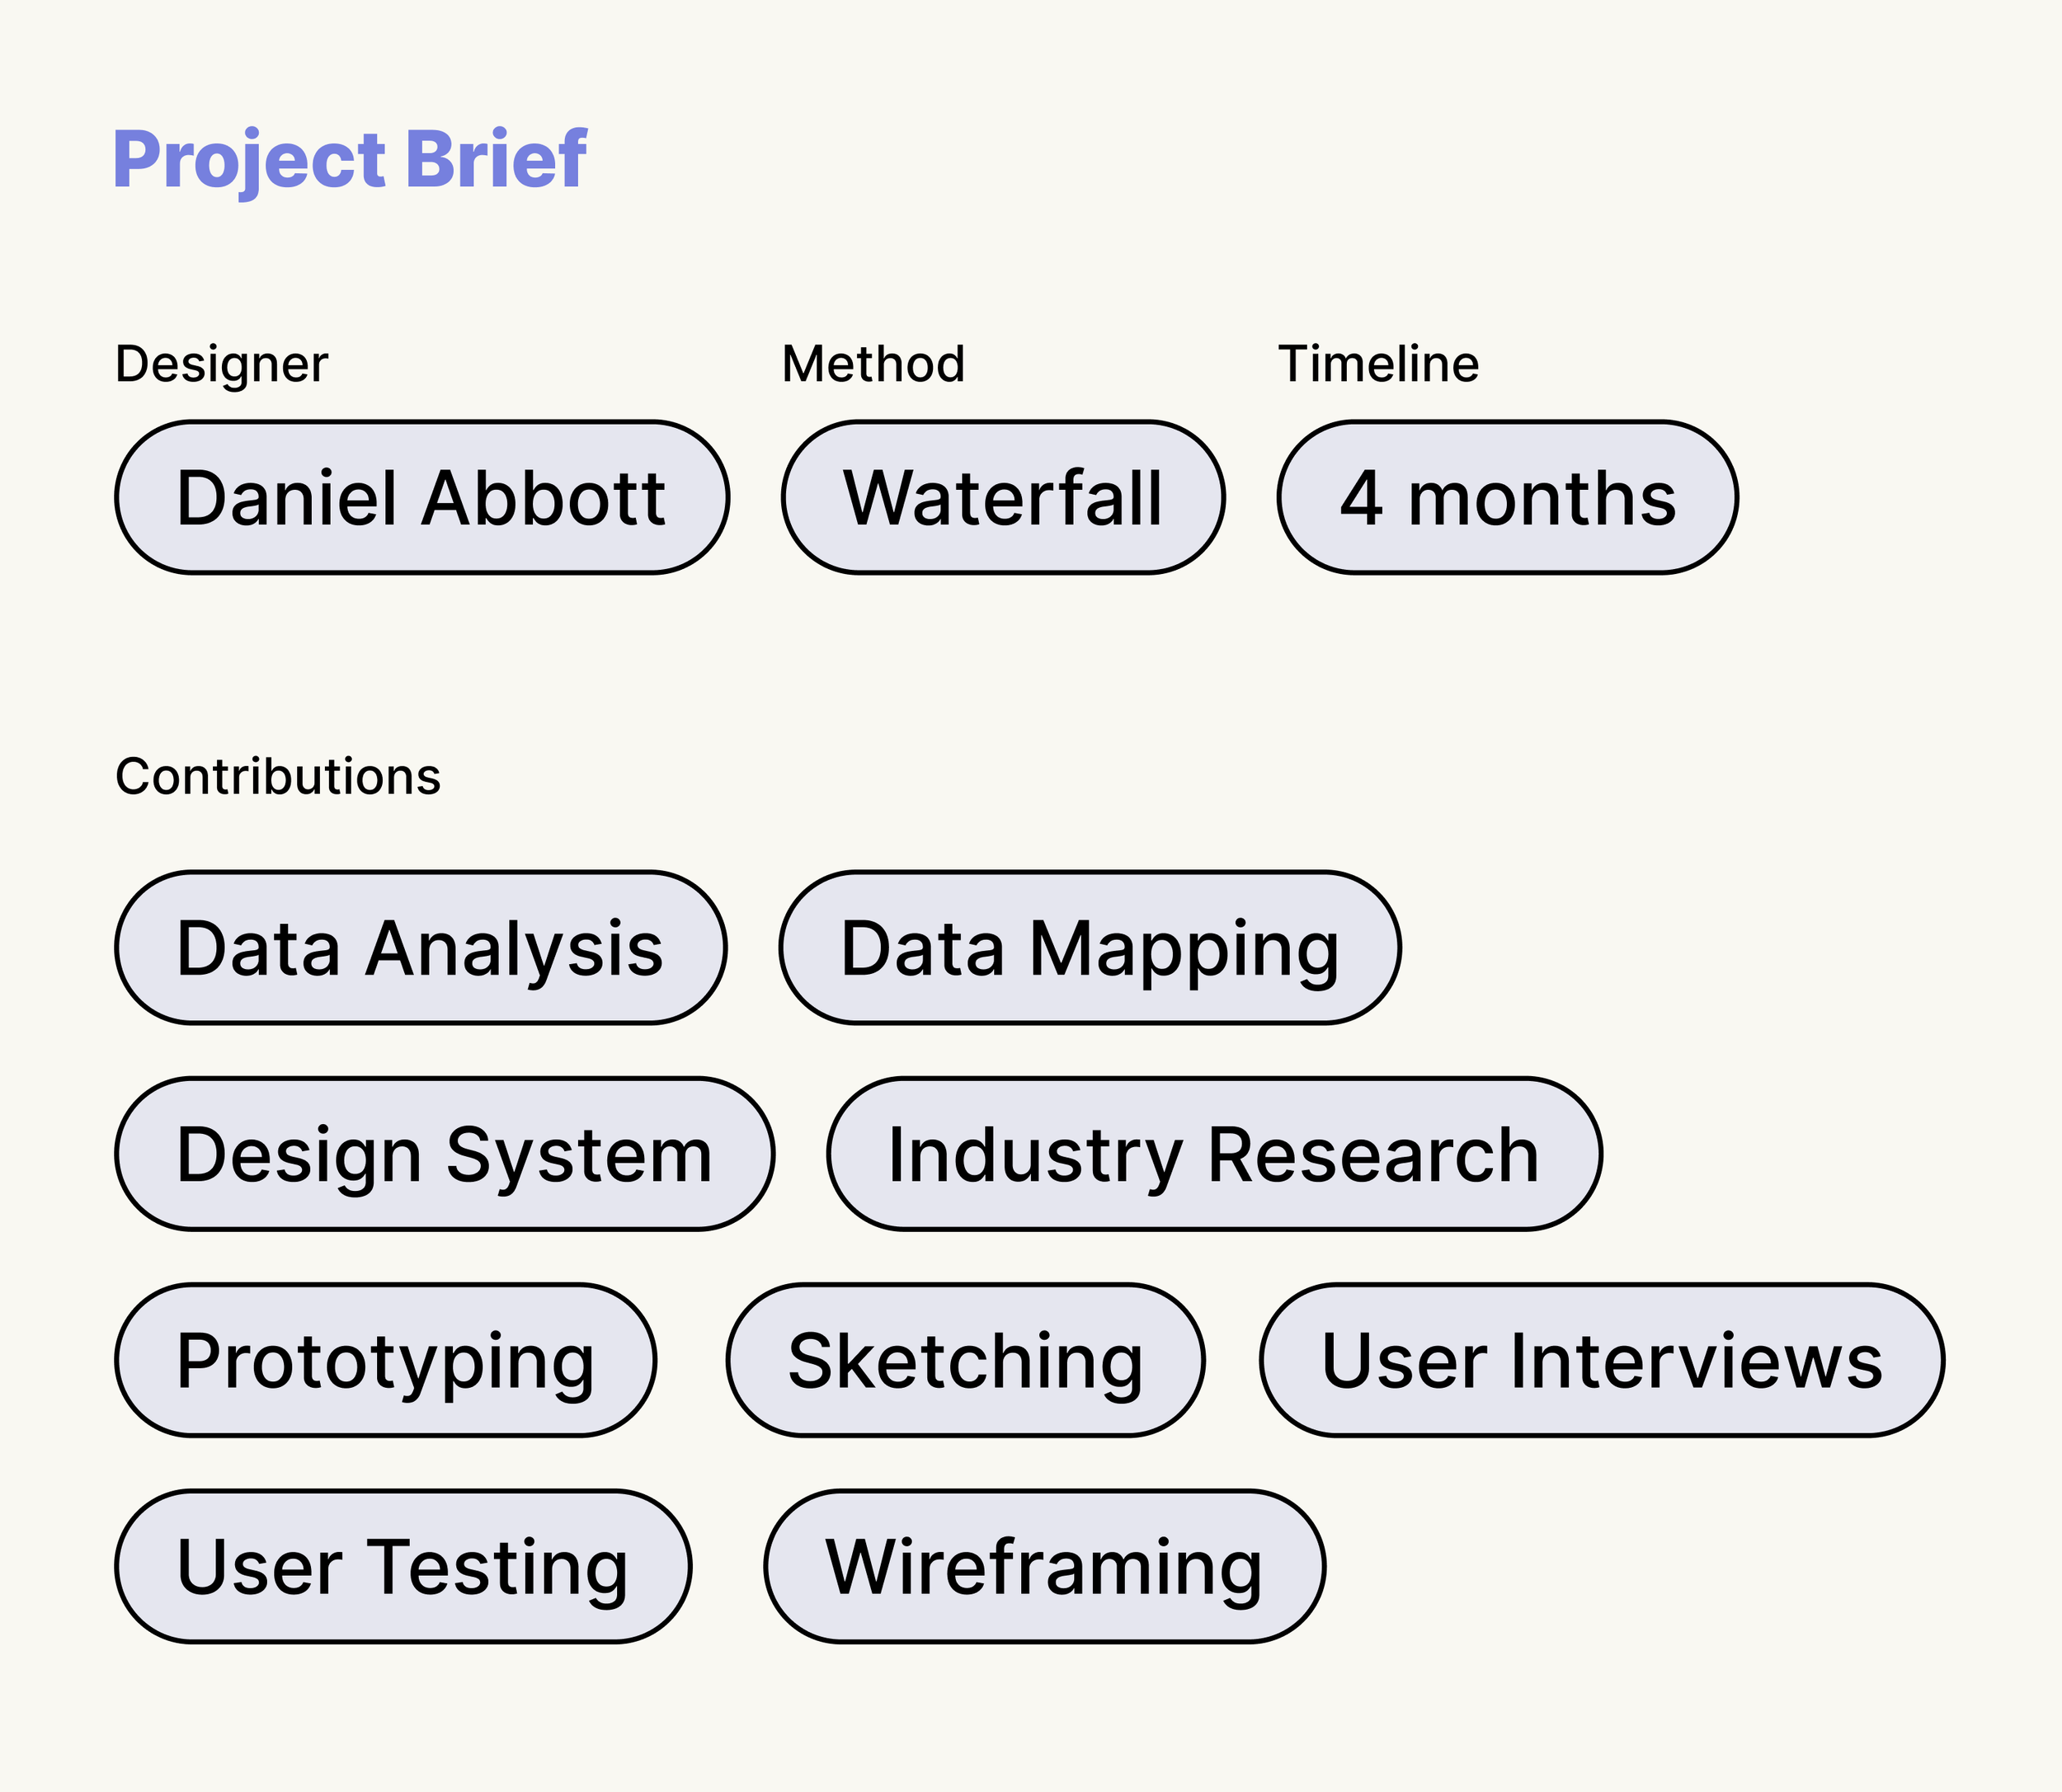Click the User Interviews pill
This screenshot has height=1792, width=2062.
1601,1360
